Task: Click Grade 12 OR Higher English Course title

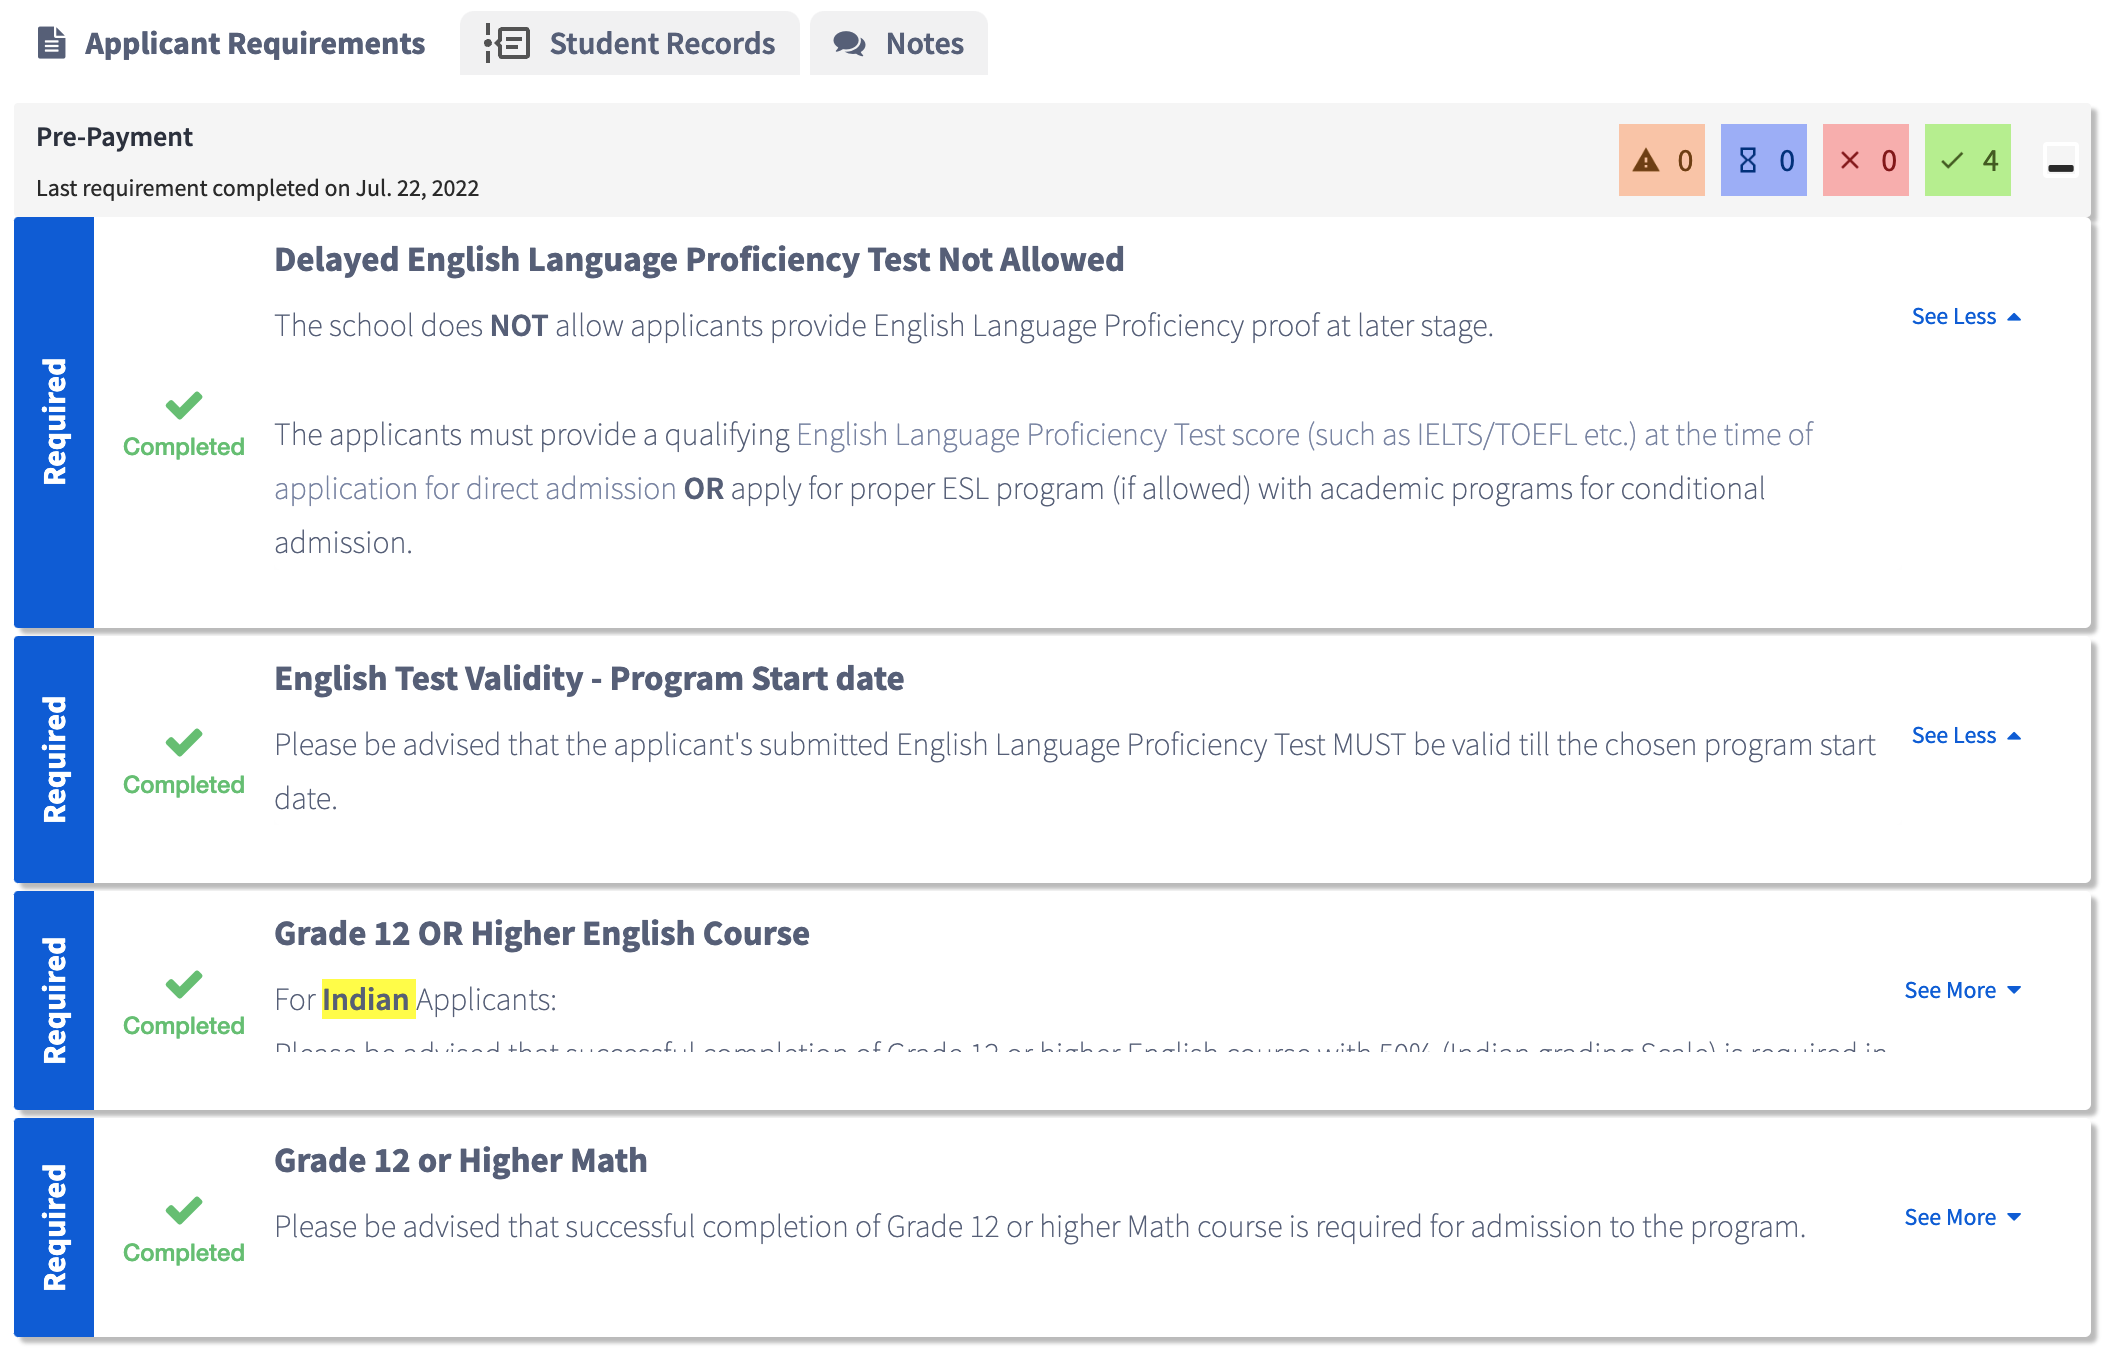Action: [541, 933]
